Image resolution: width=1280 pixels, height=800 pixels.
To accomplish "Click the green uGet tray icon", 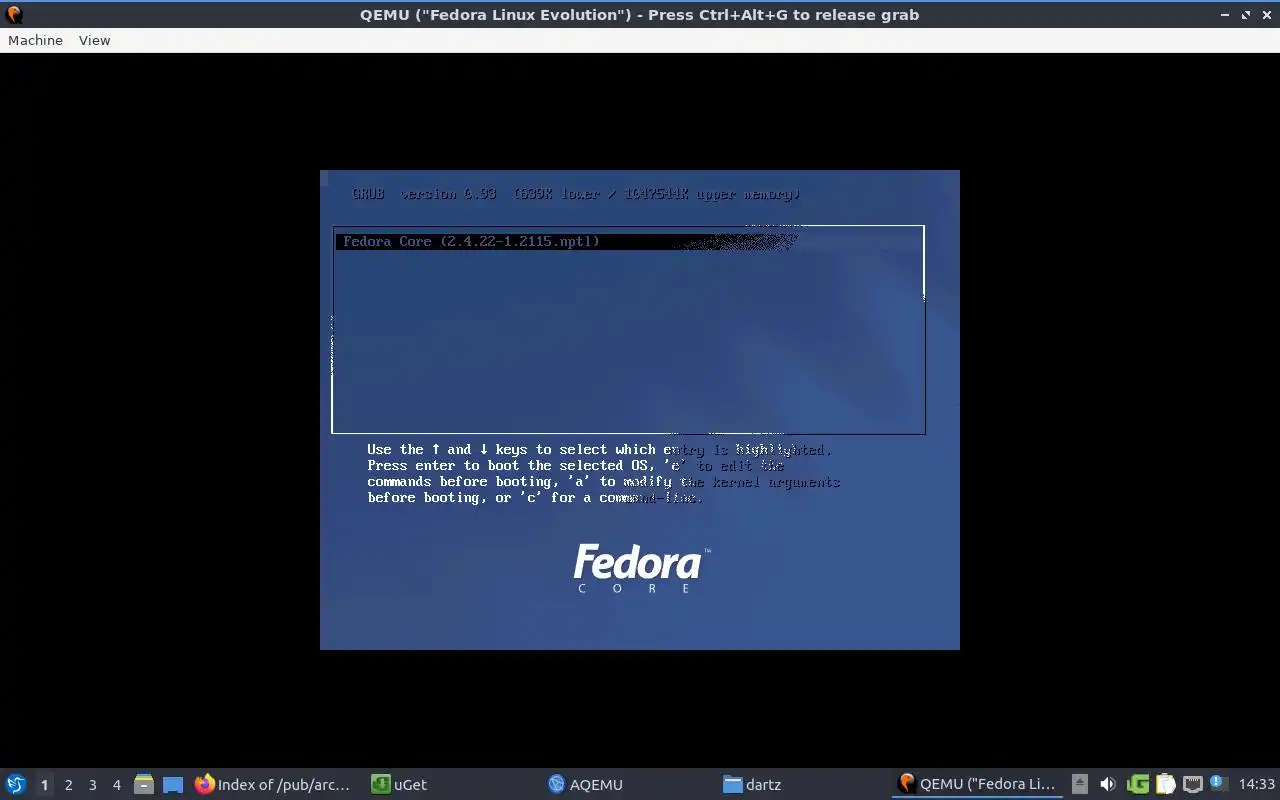I will pos(1137,784).
